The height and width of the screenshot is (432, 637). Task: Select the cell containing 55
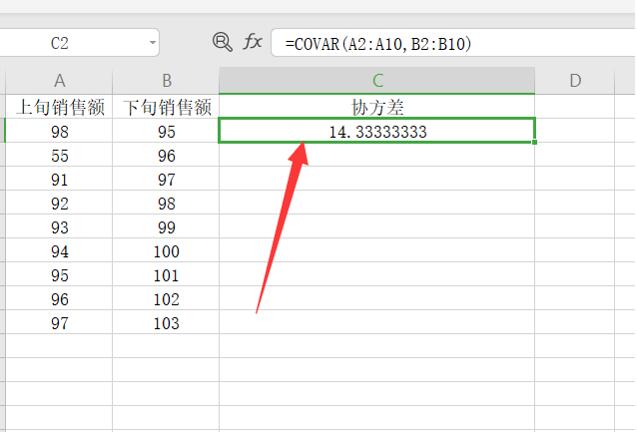[60, 156]
